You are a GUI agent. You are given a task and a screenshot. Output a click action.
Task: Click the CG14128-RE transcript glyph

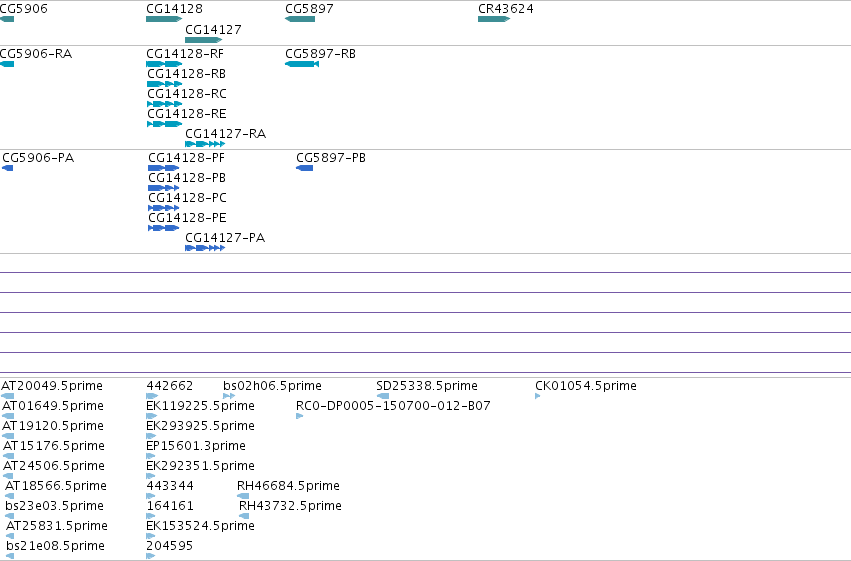pyautogui.click(x=164, y=124)
